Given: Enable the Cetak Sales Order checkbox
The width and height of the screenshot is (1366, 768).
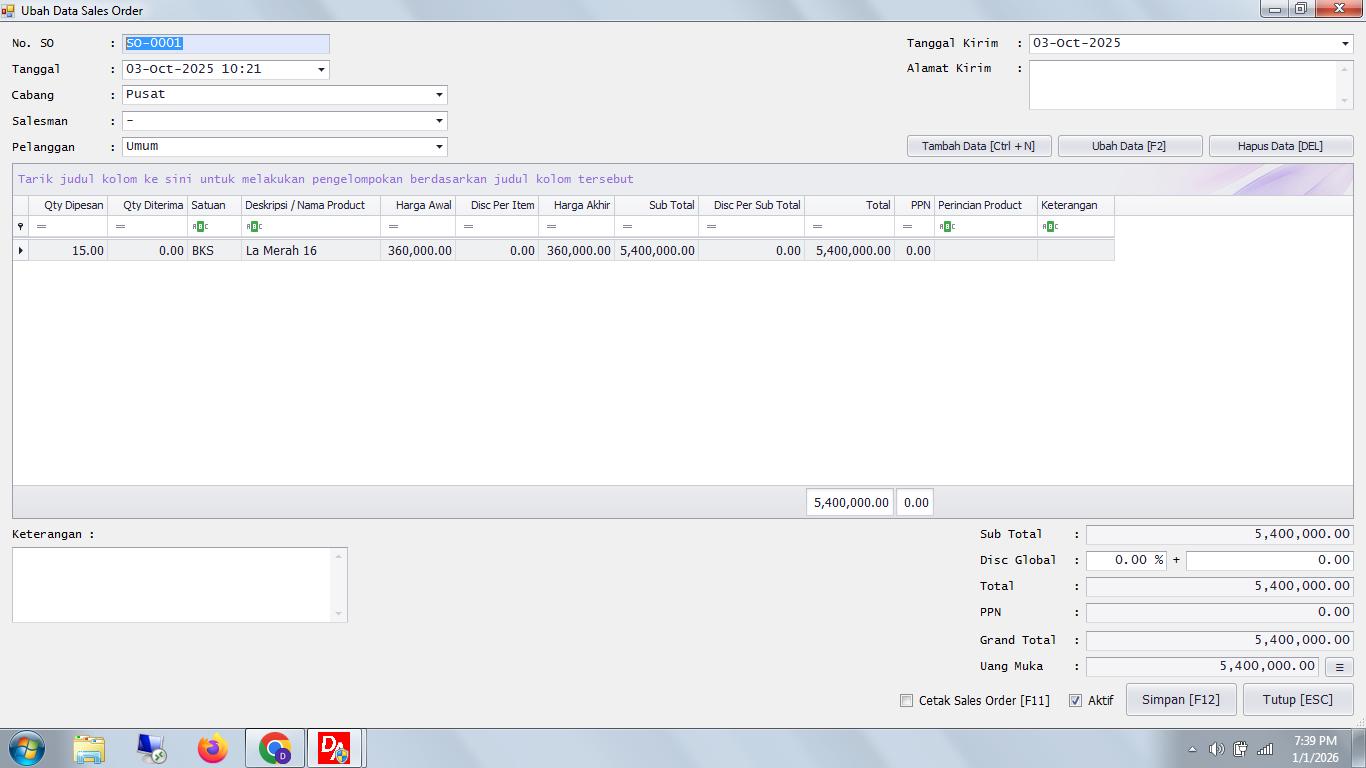Looking at the screenshot, I should coord(907,701).
